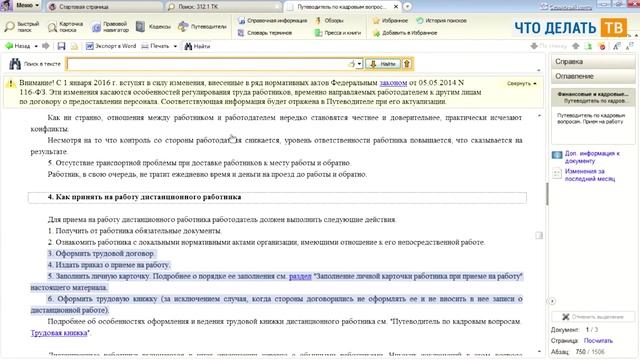Screen dimensions: 640x360
Task: Open Карточка поиска search card
Action: click(x=65, y=27)
